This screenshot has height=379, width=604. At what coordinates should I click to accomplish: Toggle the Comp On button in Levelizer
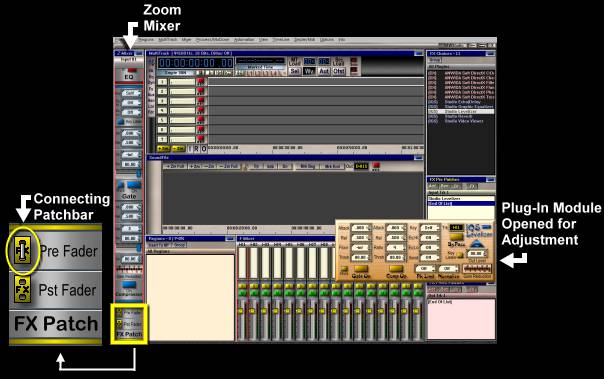point(396,268)
